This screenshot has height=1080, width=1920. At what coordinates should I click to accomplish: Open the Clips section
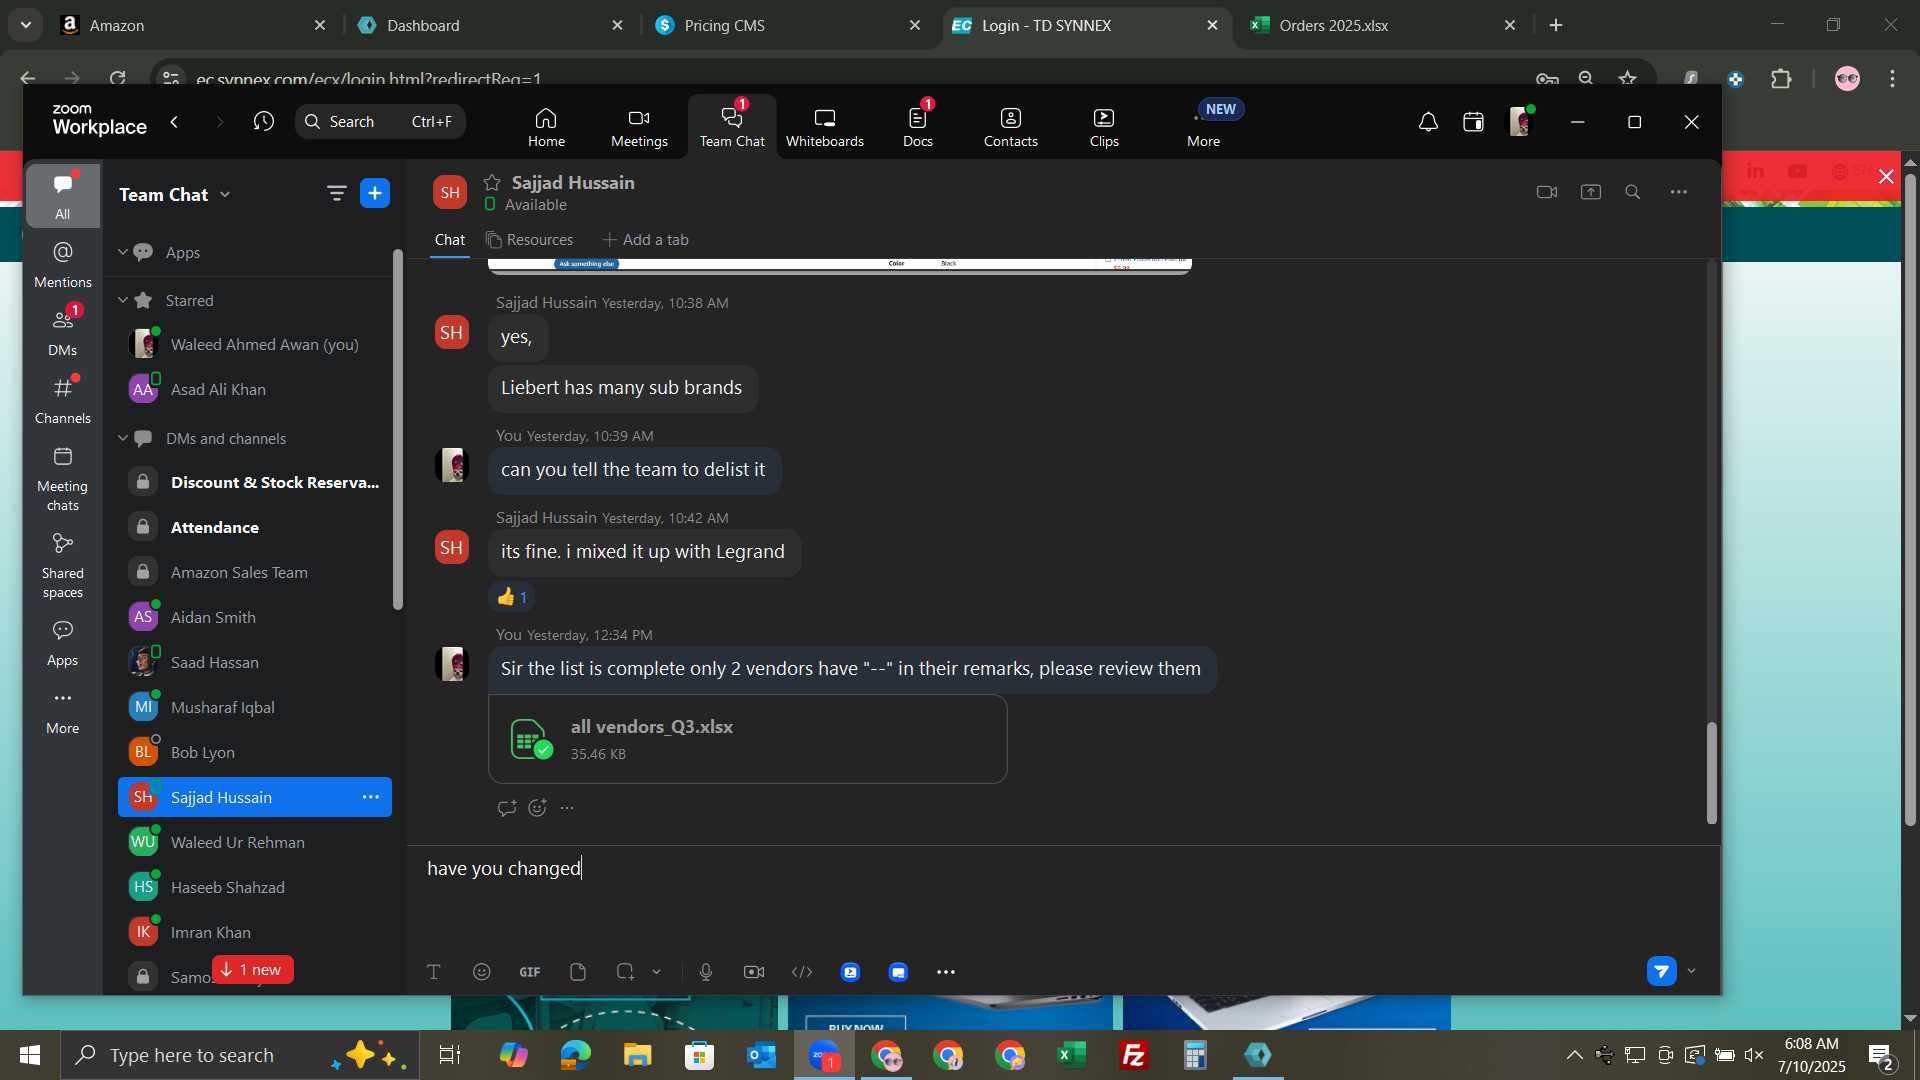click(1104, 128)
